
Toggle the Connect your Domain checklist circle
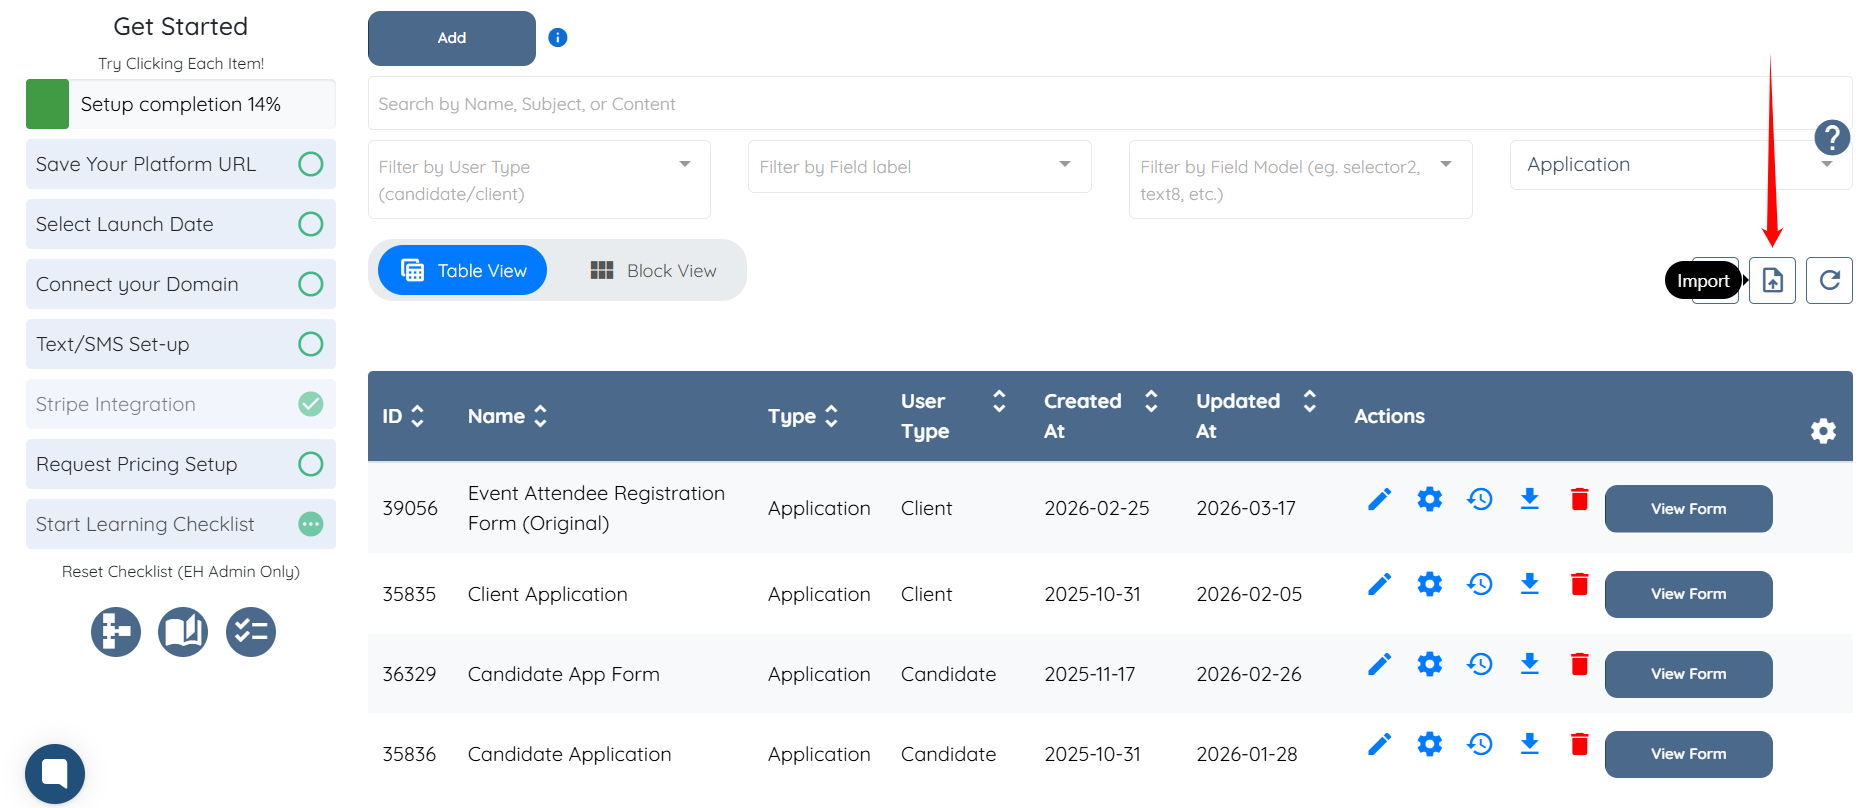point(311,284)
